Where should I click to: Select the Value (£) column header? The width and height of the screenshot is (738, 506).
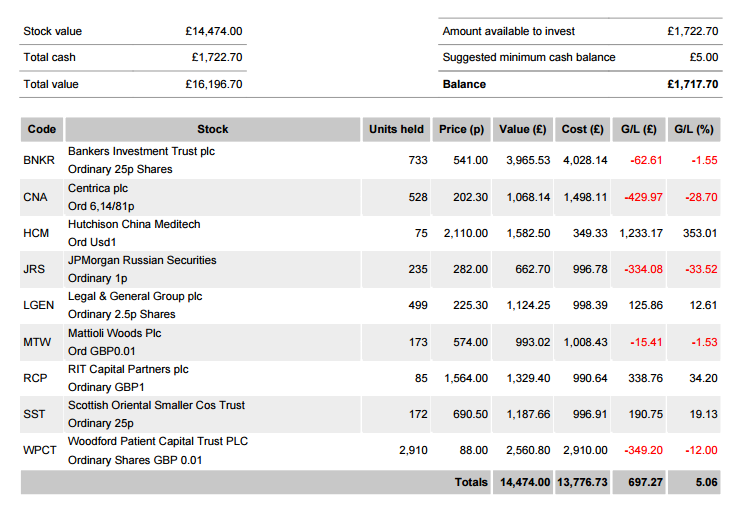522,129
